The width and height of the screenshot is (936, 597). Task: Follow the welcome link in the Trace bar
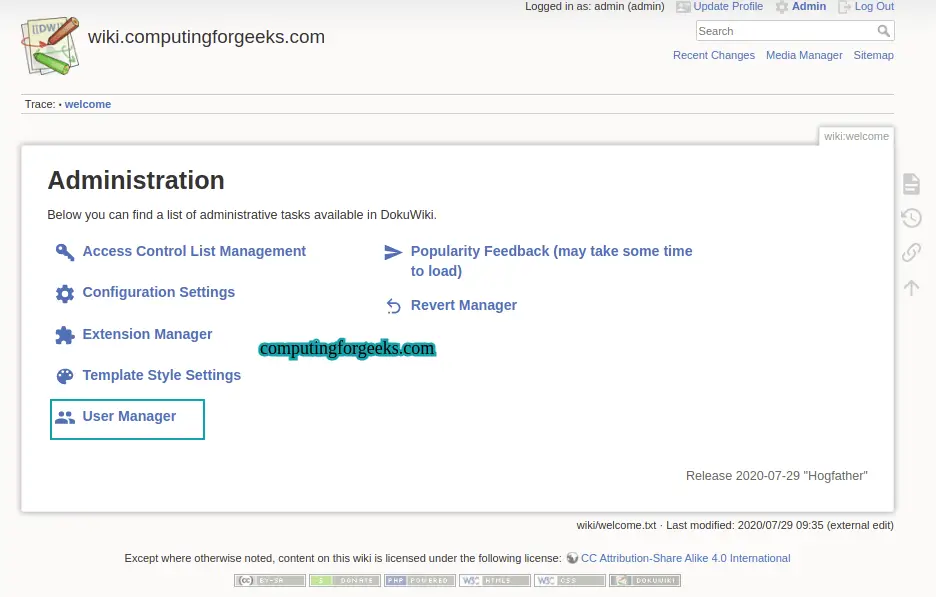point(88,104)
